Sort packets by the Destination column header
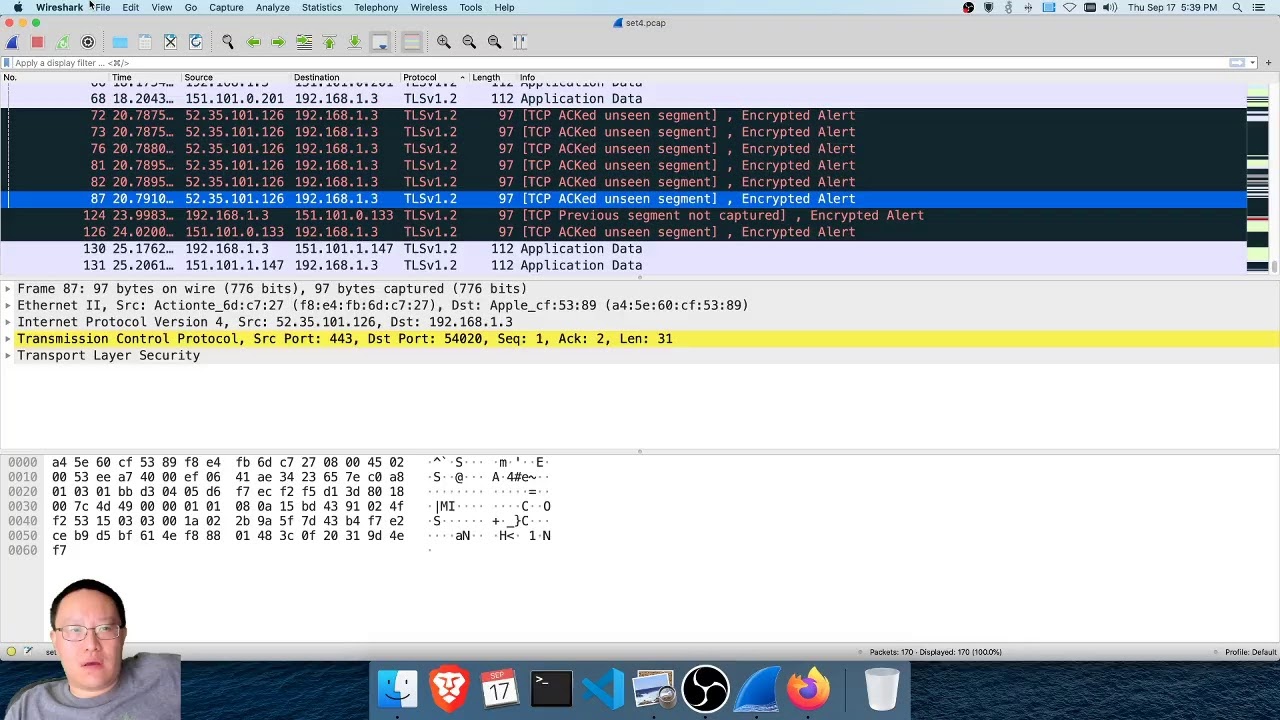Screen dimensions: 1280x720 pos(345,77)
